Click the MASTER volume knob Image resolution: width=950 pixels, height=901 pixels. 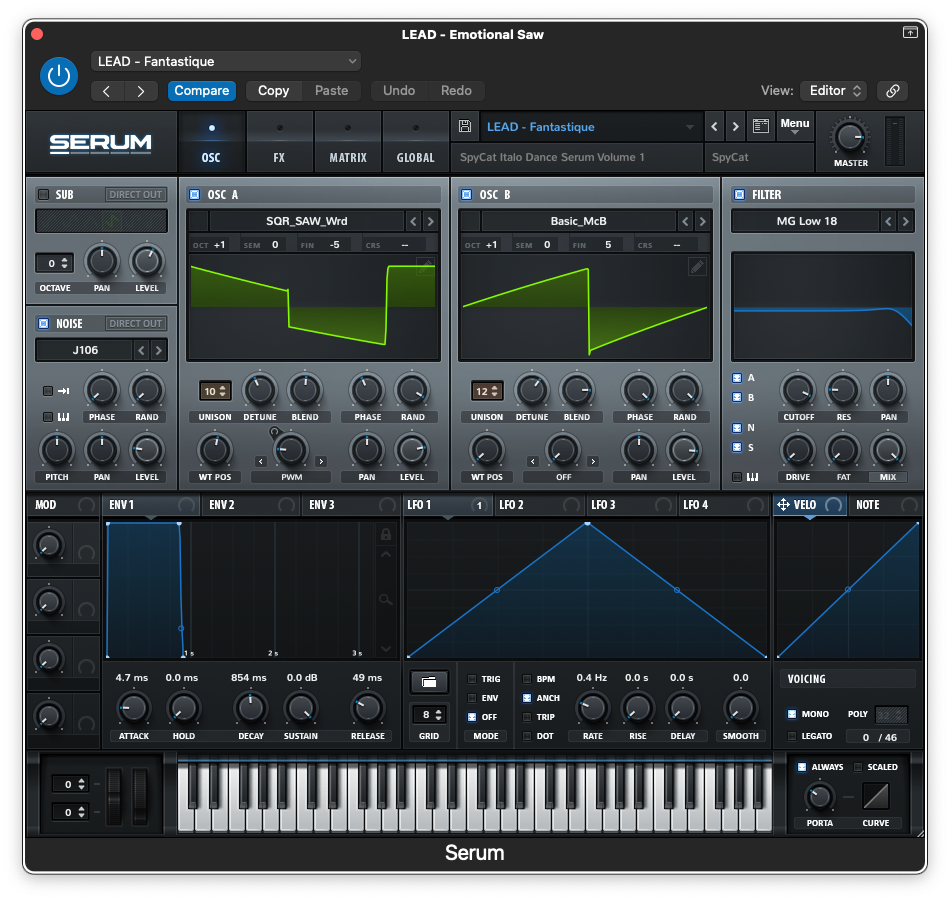pyautogui.click(x=850, y=137)
